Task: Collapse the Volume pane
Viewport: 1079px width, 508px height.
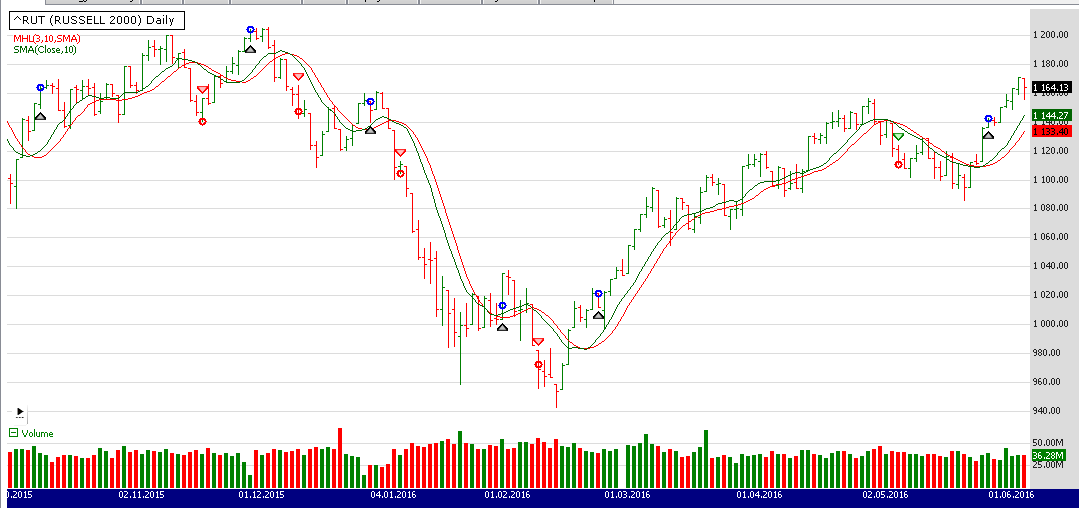Action: click(x=13, y=433)
